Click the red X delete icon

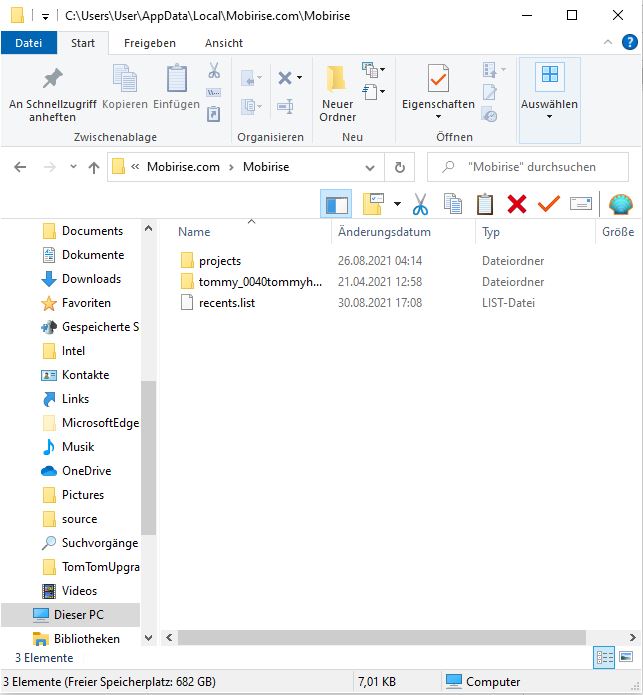click(x=517, y=204)
